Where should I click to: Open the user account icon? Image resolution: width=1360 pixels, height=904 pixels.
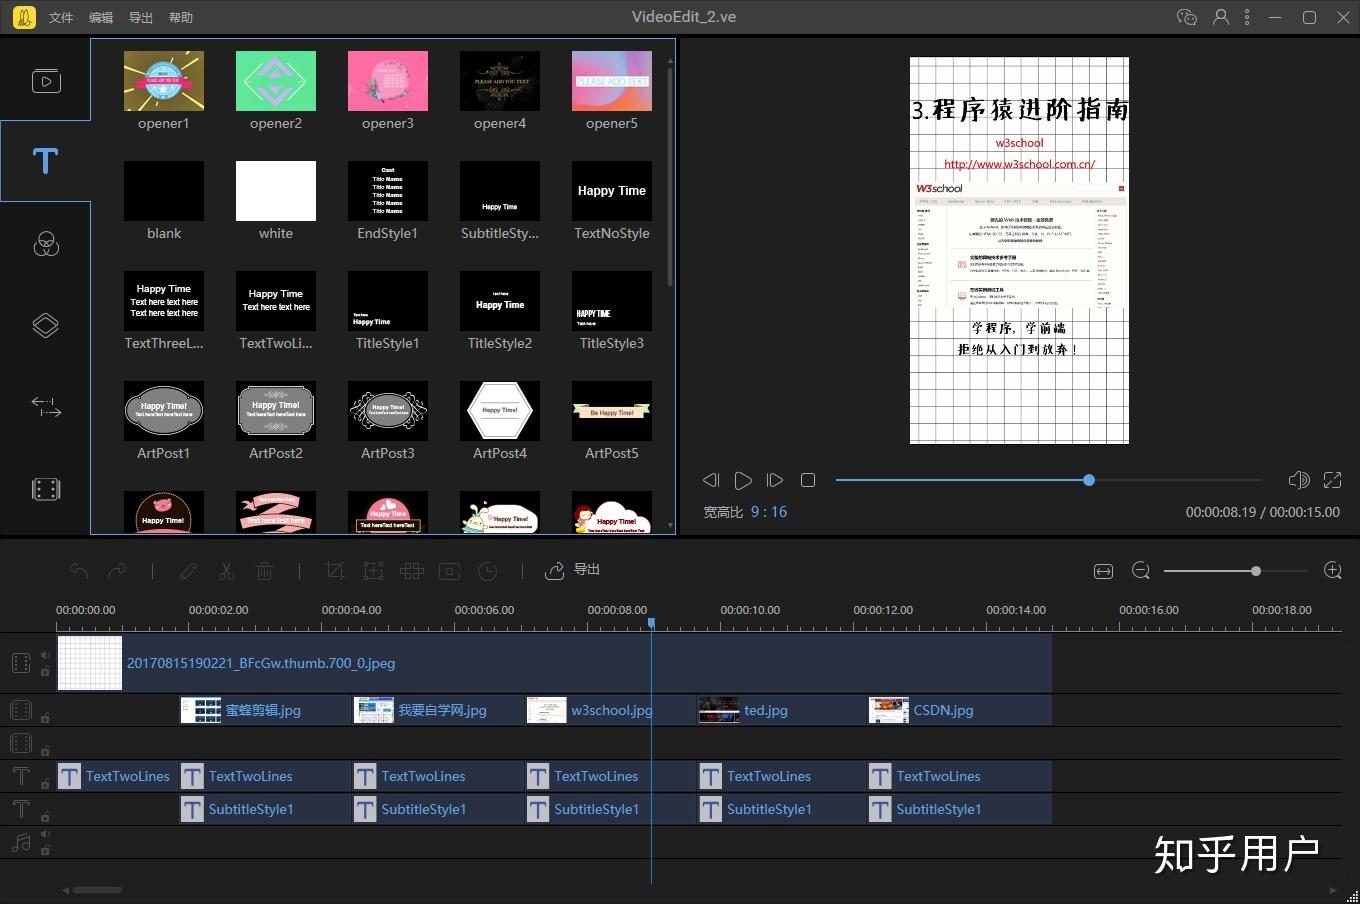point(1220,17)
